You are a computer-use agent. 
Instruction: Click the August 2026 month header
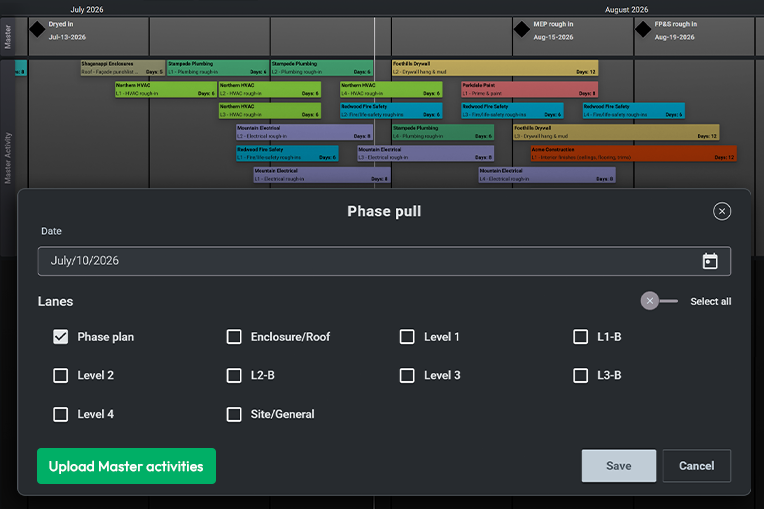pos(626,10)
